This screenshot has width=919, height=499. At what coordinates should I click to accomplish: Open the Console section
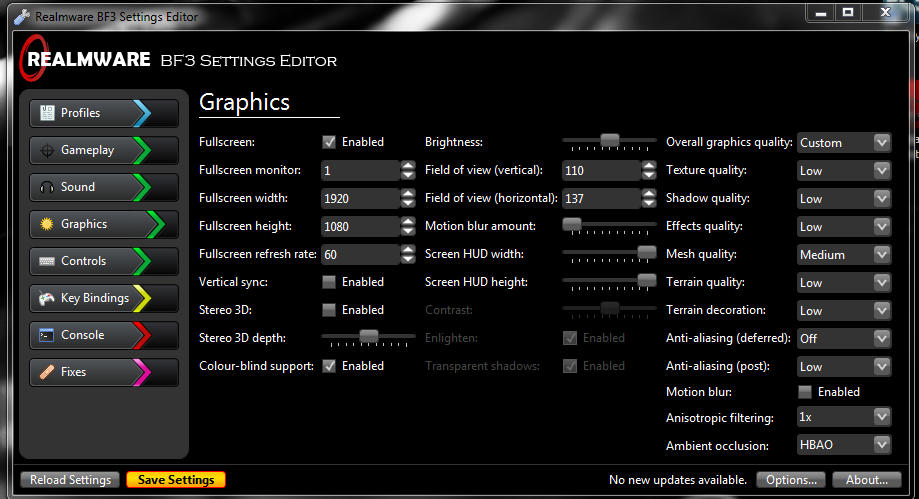[104, 335]
